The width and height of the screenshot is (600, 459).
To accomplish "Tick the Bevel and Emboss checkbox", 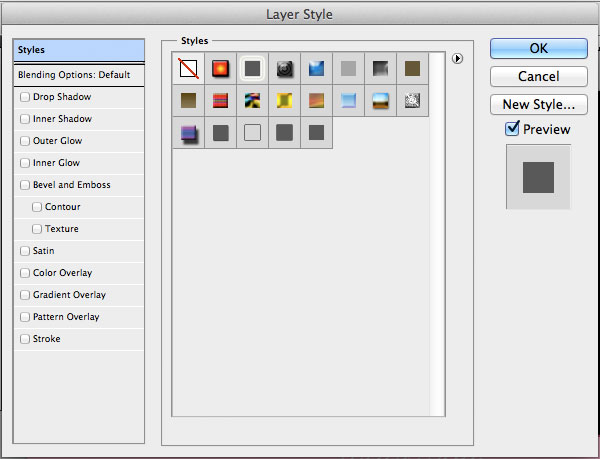I will (25, 185).
